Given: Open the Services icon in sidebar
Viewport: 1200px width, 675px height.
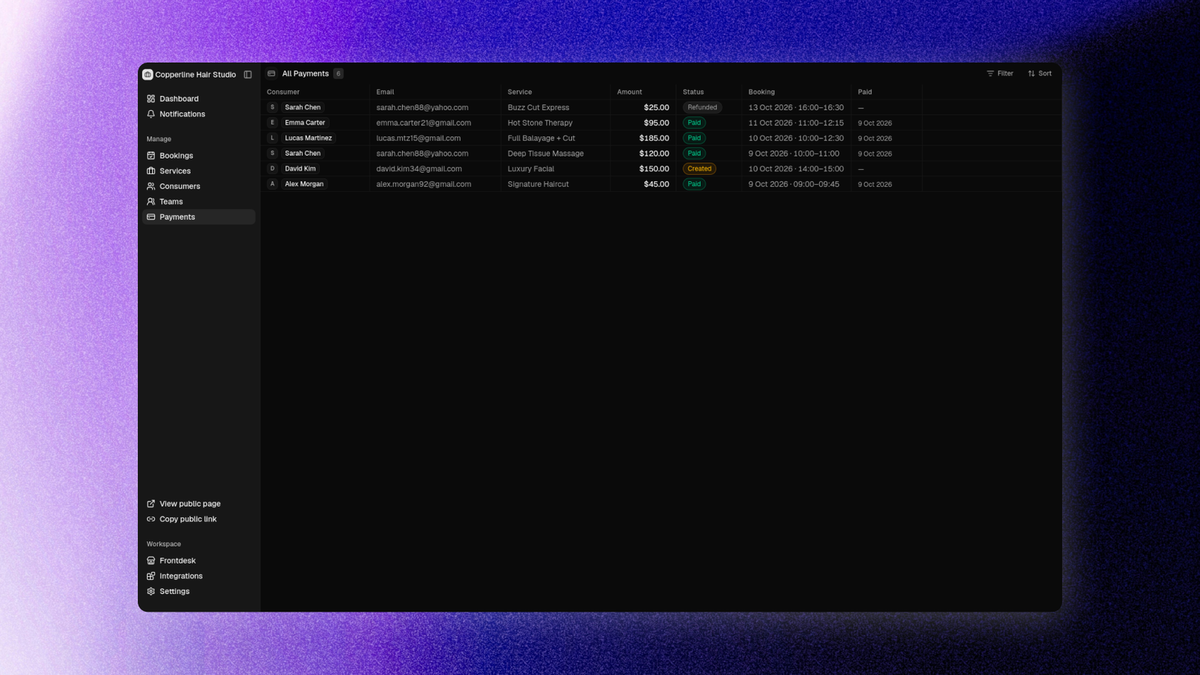Looking at the screenshot, I should click(151, 171).
